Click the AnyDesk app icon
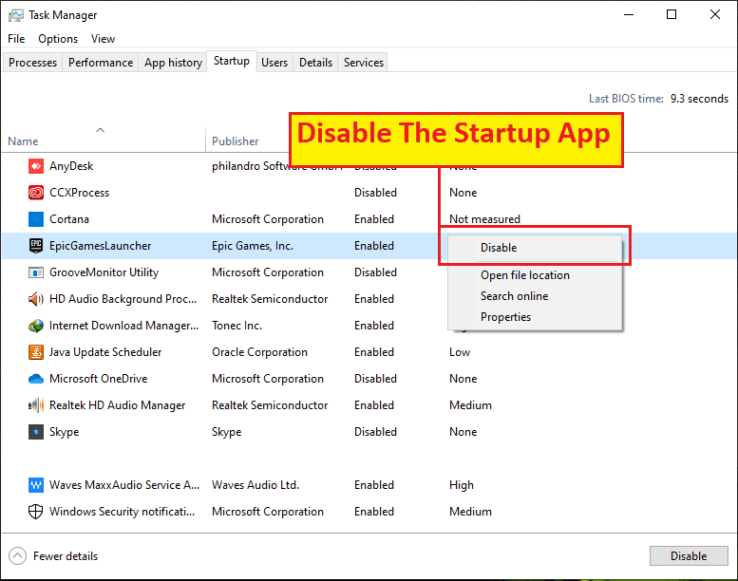The image size is (738, 581). 36,166
